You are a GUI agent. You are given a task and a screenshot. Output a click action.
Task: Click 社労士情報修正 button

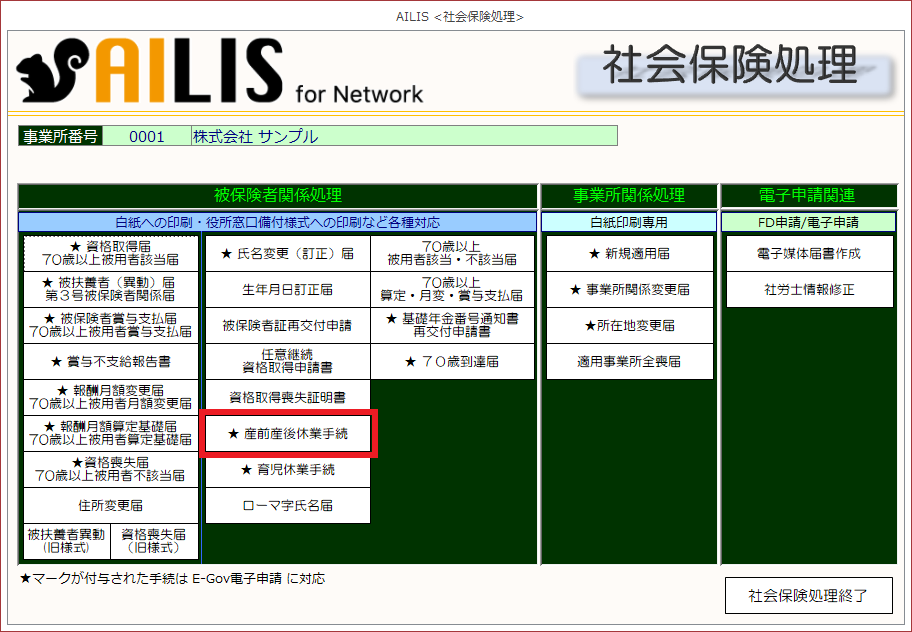tap(809, 290)
